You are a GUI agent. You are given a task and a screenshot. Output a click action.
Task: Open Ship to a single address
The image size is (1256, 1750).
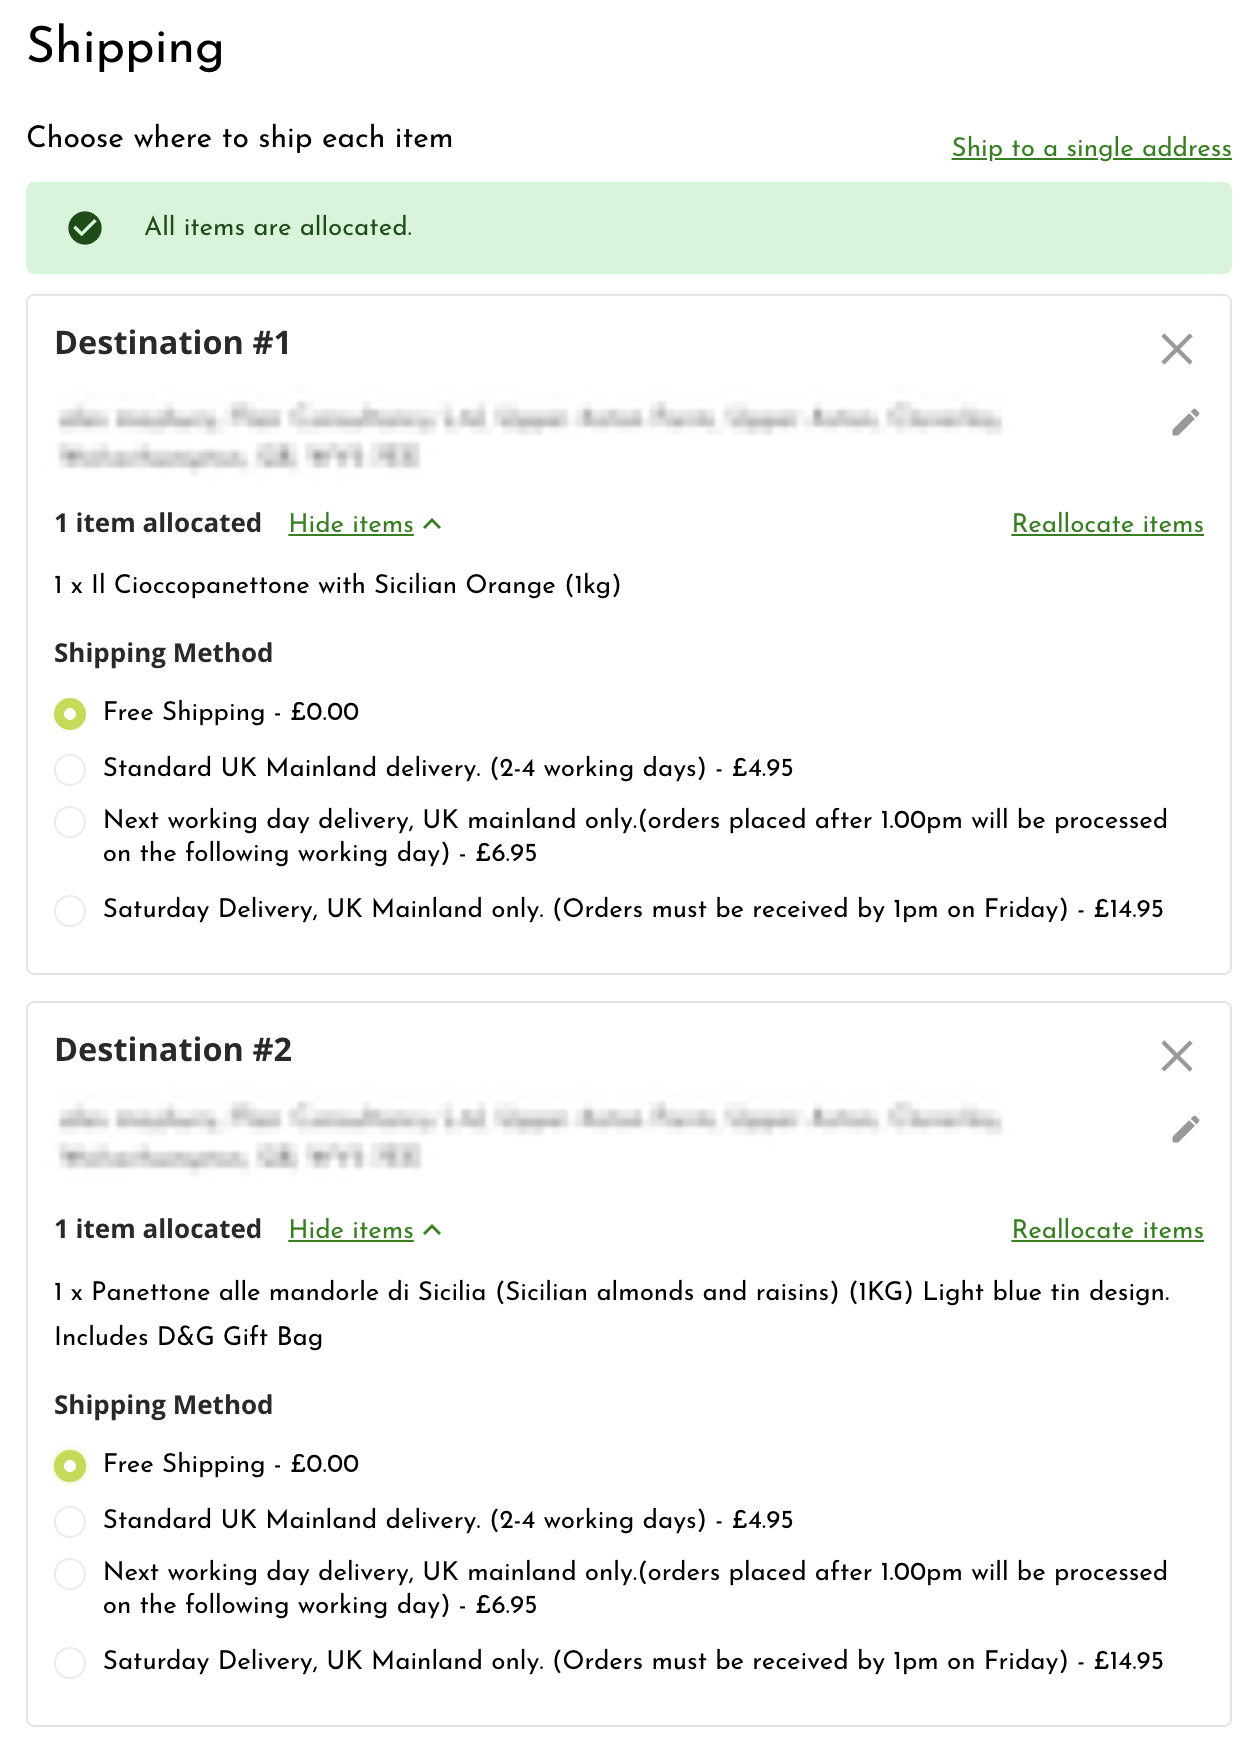click(1091, 148)
